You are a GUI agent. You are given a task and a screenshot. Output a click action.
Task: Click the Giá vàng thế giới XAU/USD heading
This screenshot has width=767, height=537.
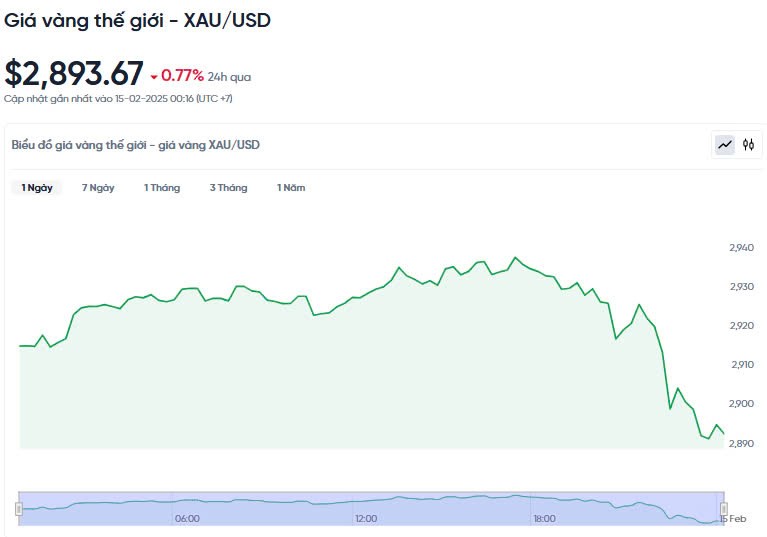click(137, 20)
